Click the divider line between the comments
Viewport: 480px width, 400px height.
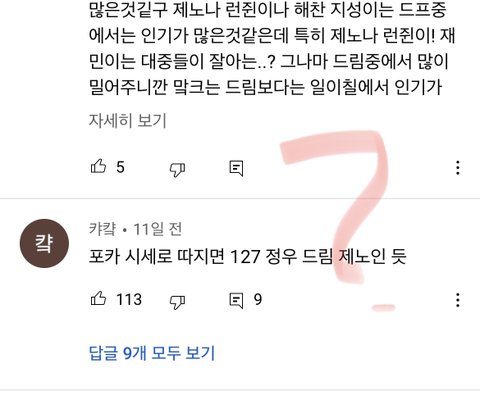(240, 199)
